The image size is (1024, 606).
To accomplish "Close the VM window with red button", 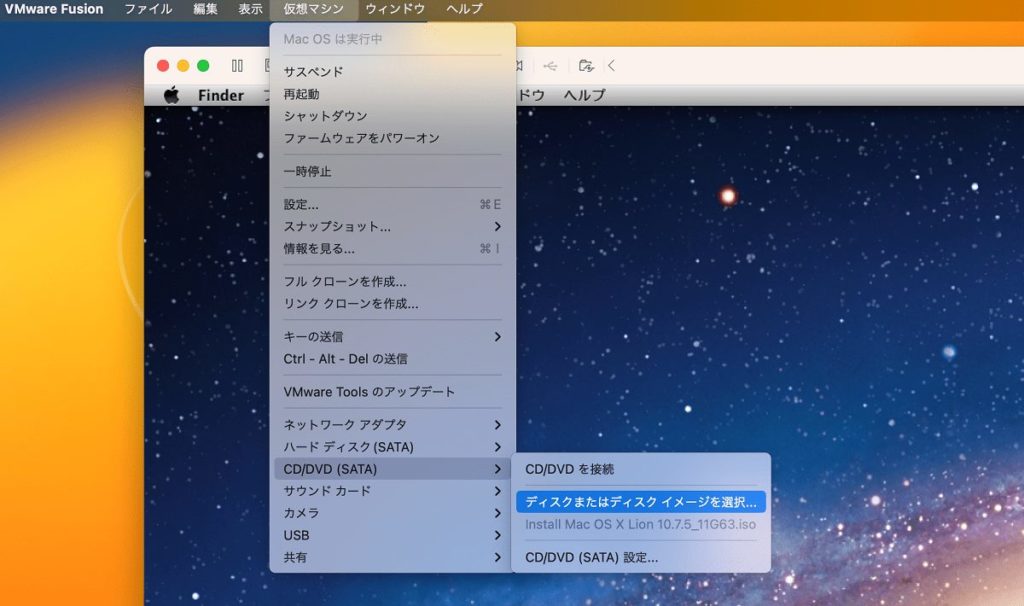I will tap(163, 65).
